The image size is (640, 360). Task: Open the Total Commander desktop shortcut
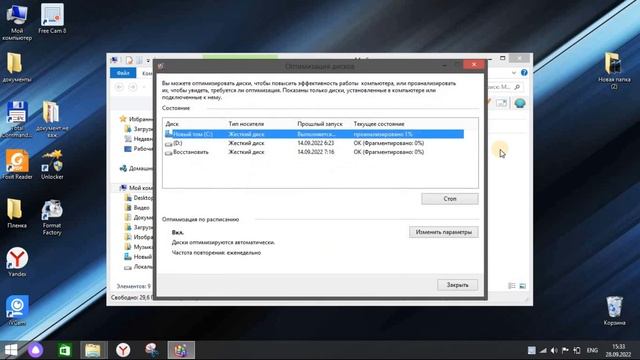(x=17, y=119)
